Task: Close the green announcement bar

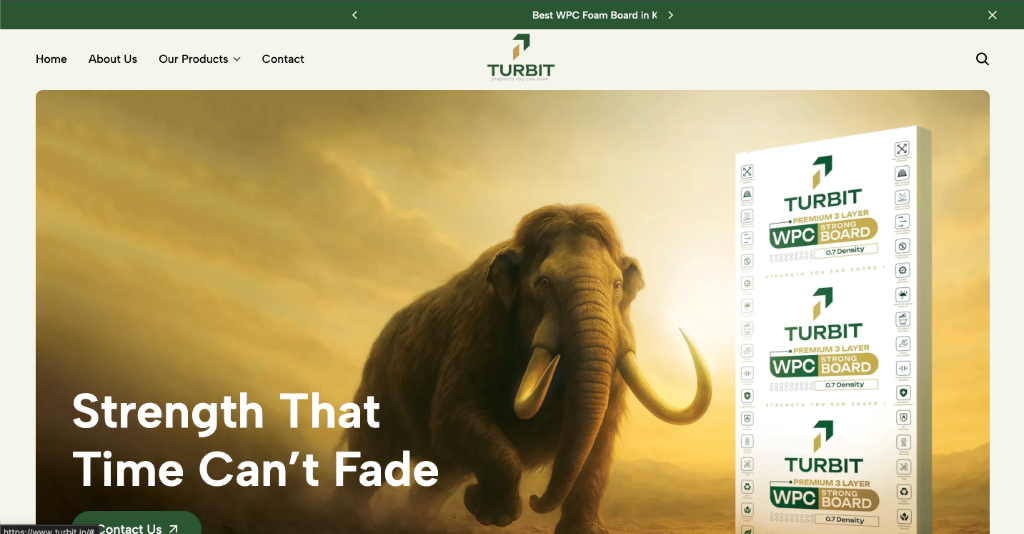Action: pos(992,15)
